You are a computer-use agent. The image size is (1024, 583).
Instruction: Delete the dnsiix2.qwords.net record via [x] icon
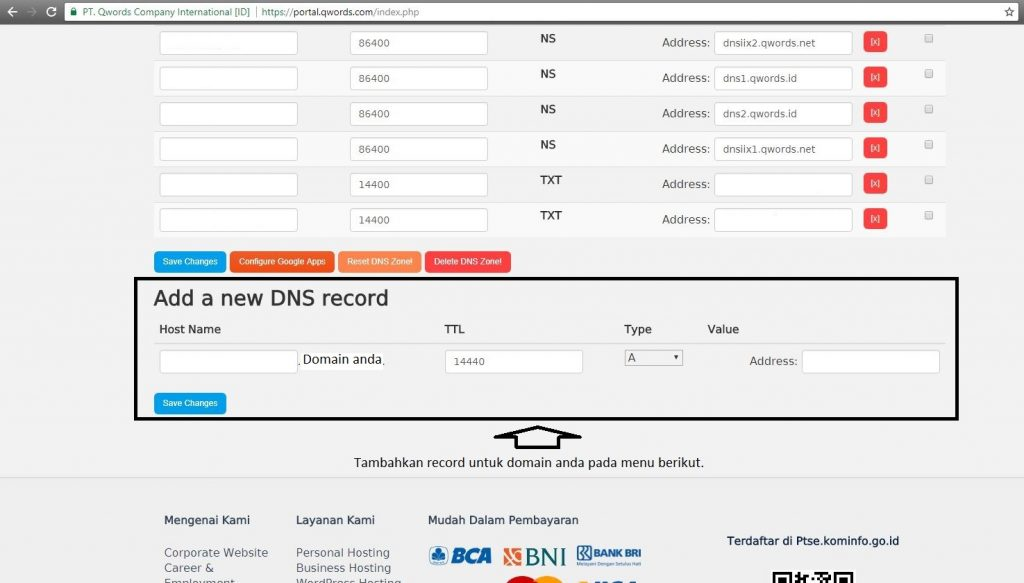(875, 41)
